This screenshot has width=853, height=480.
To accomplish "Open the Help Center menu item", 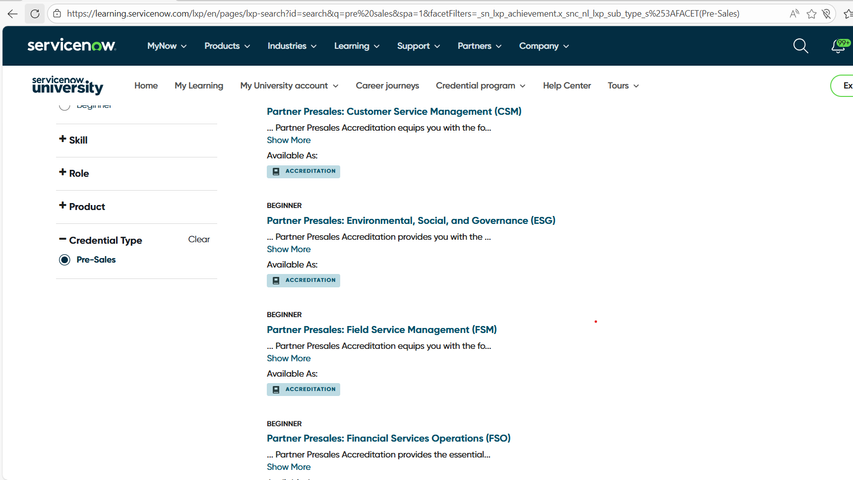I will click(567, 86).
